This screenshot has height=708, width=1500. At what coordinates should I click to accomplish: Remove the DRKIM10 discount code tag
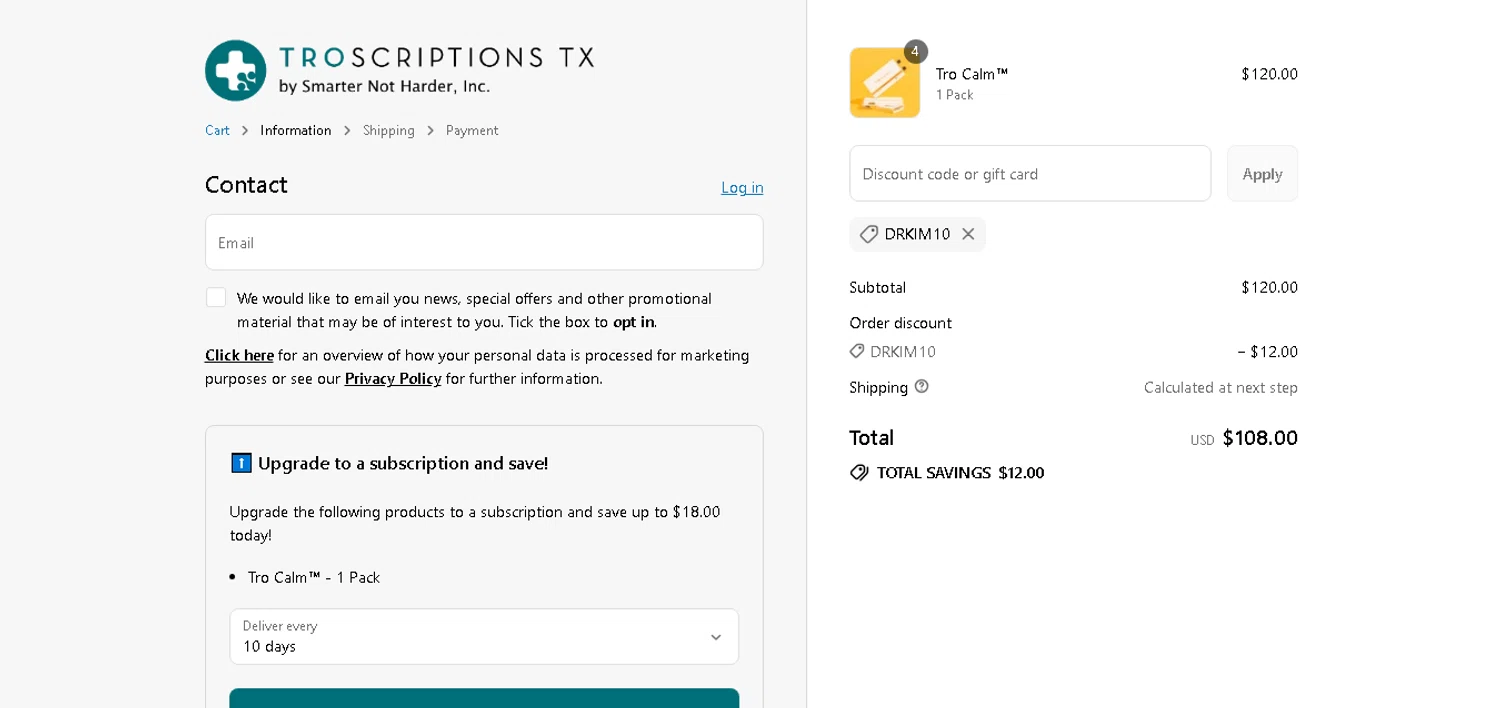tap(968, 234)
